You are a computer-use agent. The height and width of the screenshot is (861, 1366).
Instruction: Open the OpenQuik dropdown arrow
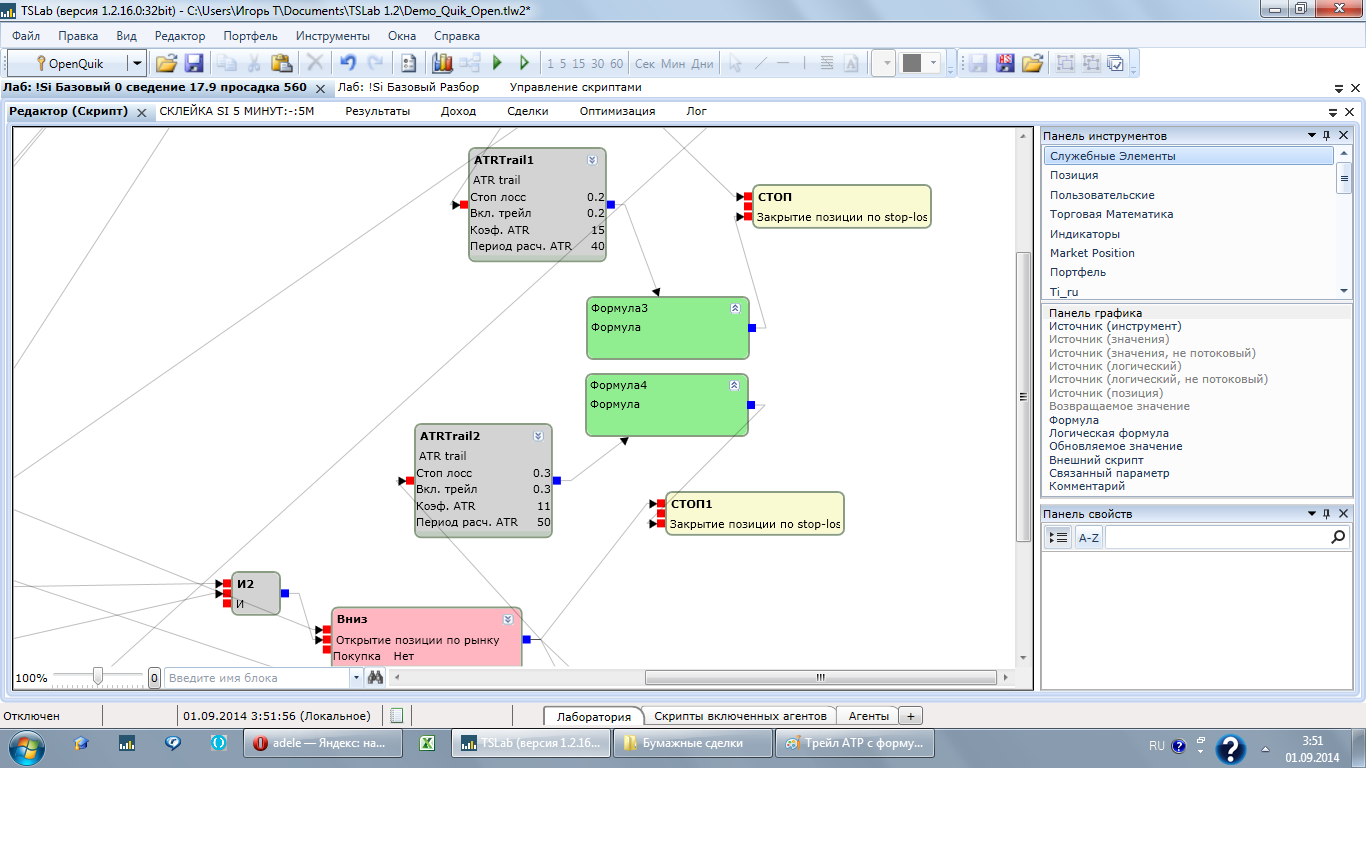(x=136, y=63)
